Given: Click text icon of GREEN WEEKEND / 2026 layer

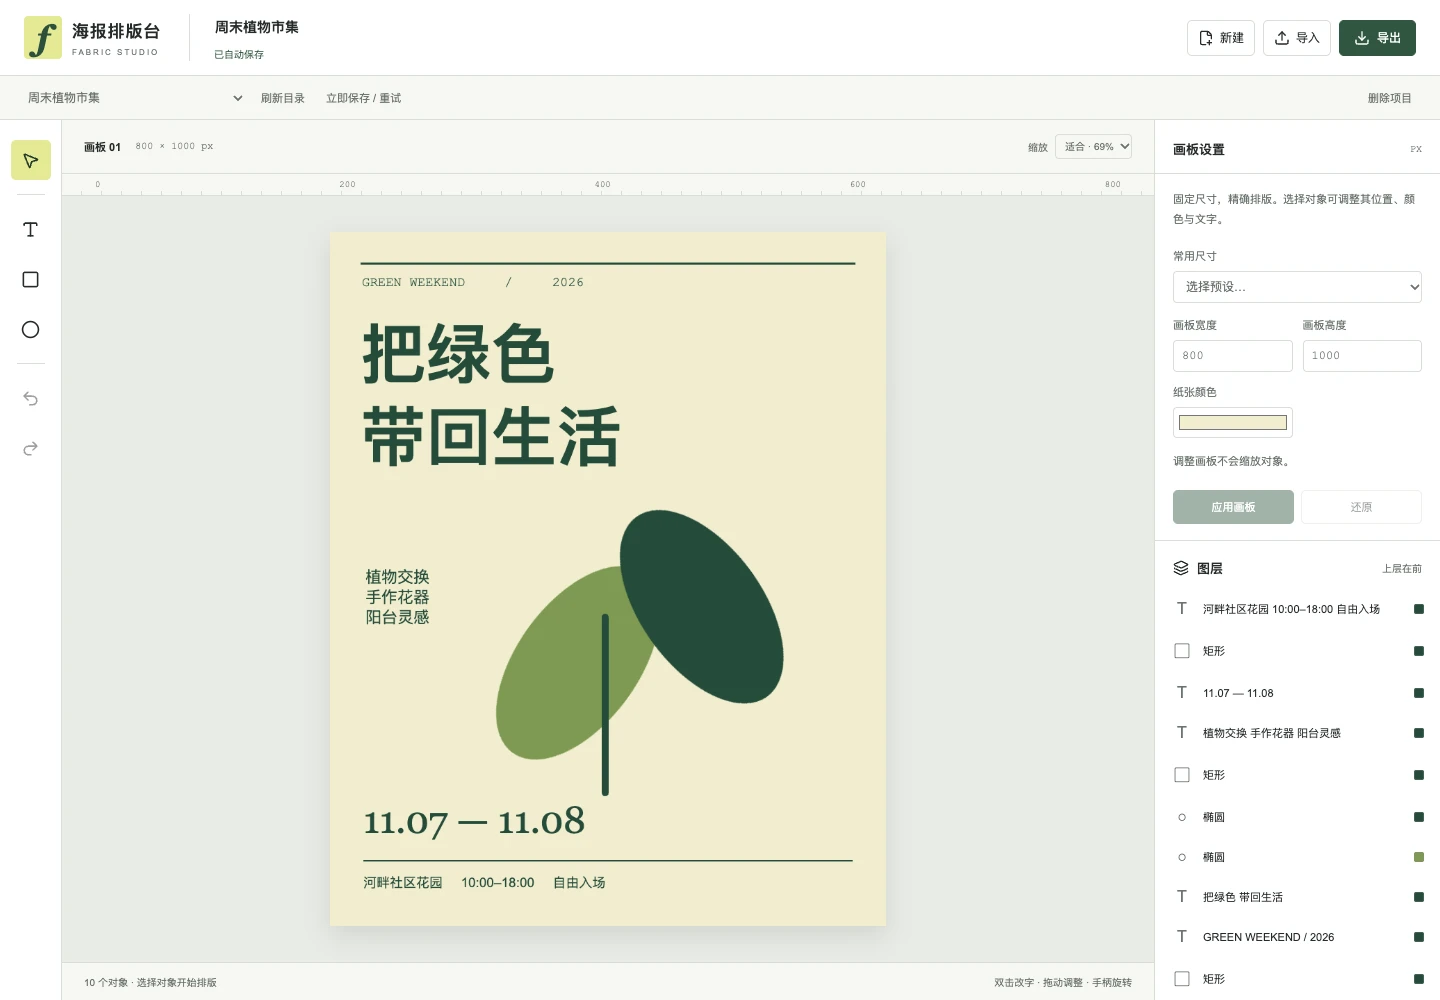Looking at the screenshot, I should [x=1182, y=936].
